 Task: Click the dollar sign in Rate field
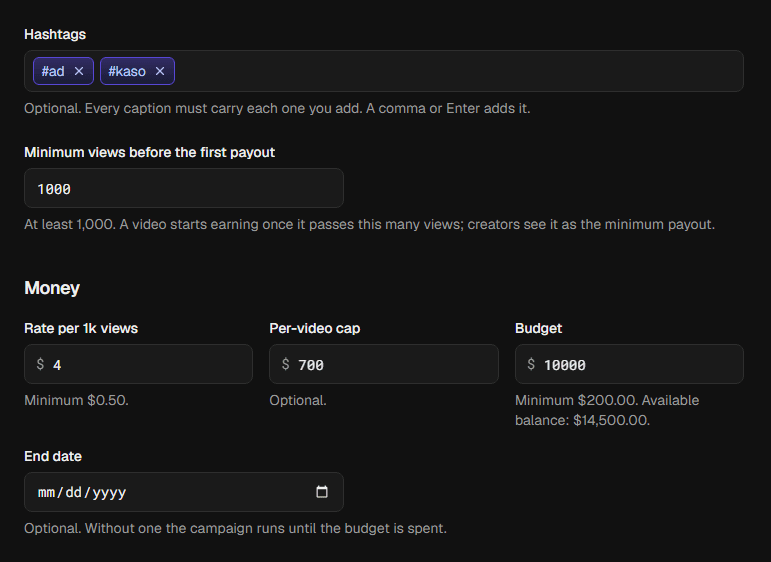40,364
